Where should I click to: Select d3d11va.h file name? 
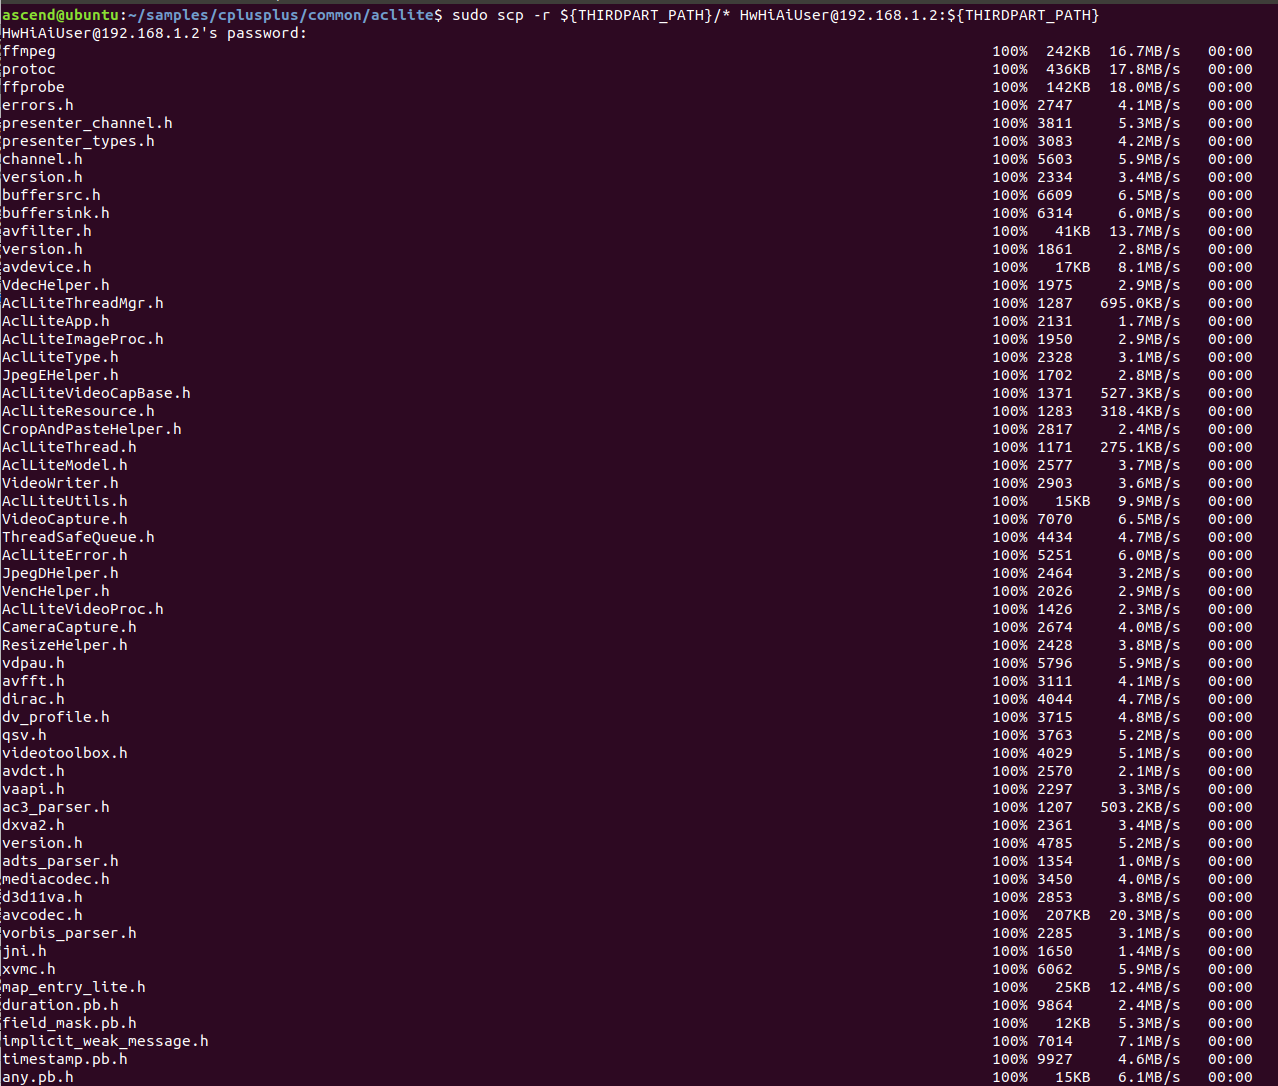(42, 897)
